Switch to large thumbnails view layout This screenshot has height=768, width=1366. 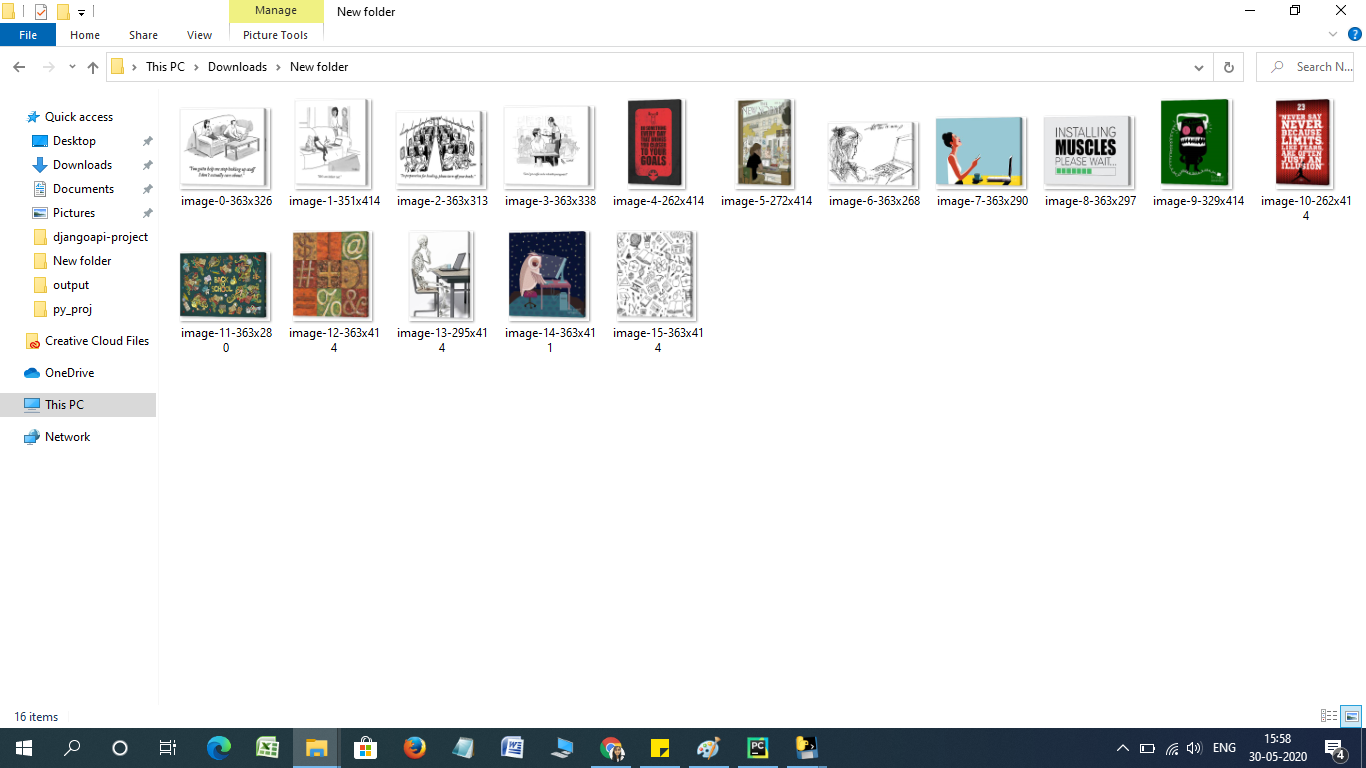[x=1351, y=716]
